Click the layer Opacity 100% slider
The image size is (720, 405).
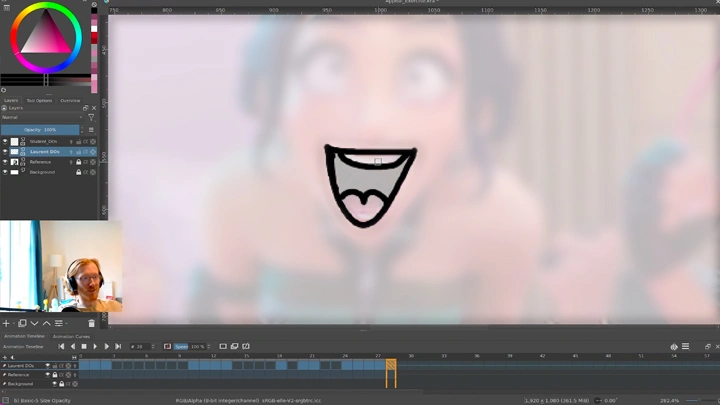tap(40, 130)
